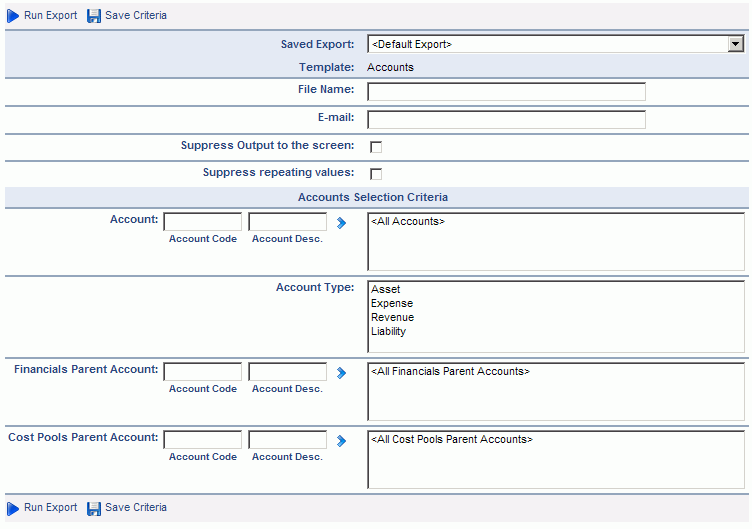This screenshot has height=529, width=752.
Task: Click the bottom Save Criteria floppy disk icon
Action: click(94, 508)
